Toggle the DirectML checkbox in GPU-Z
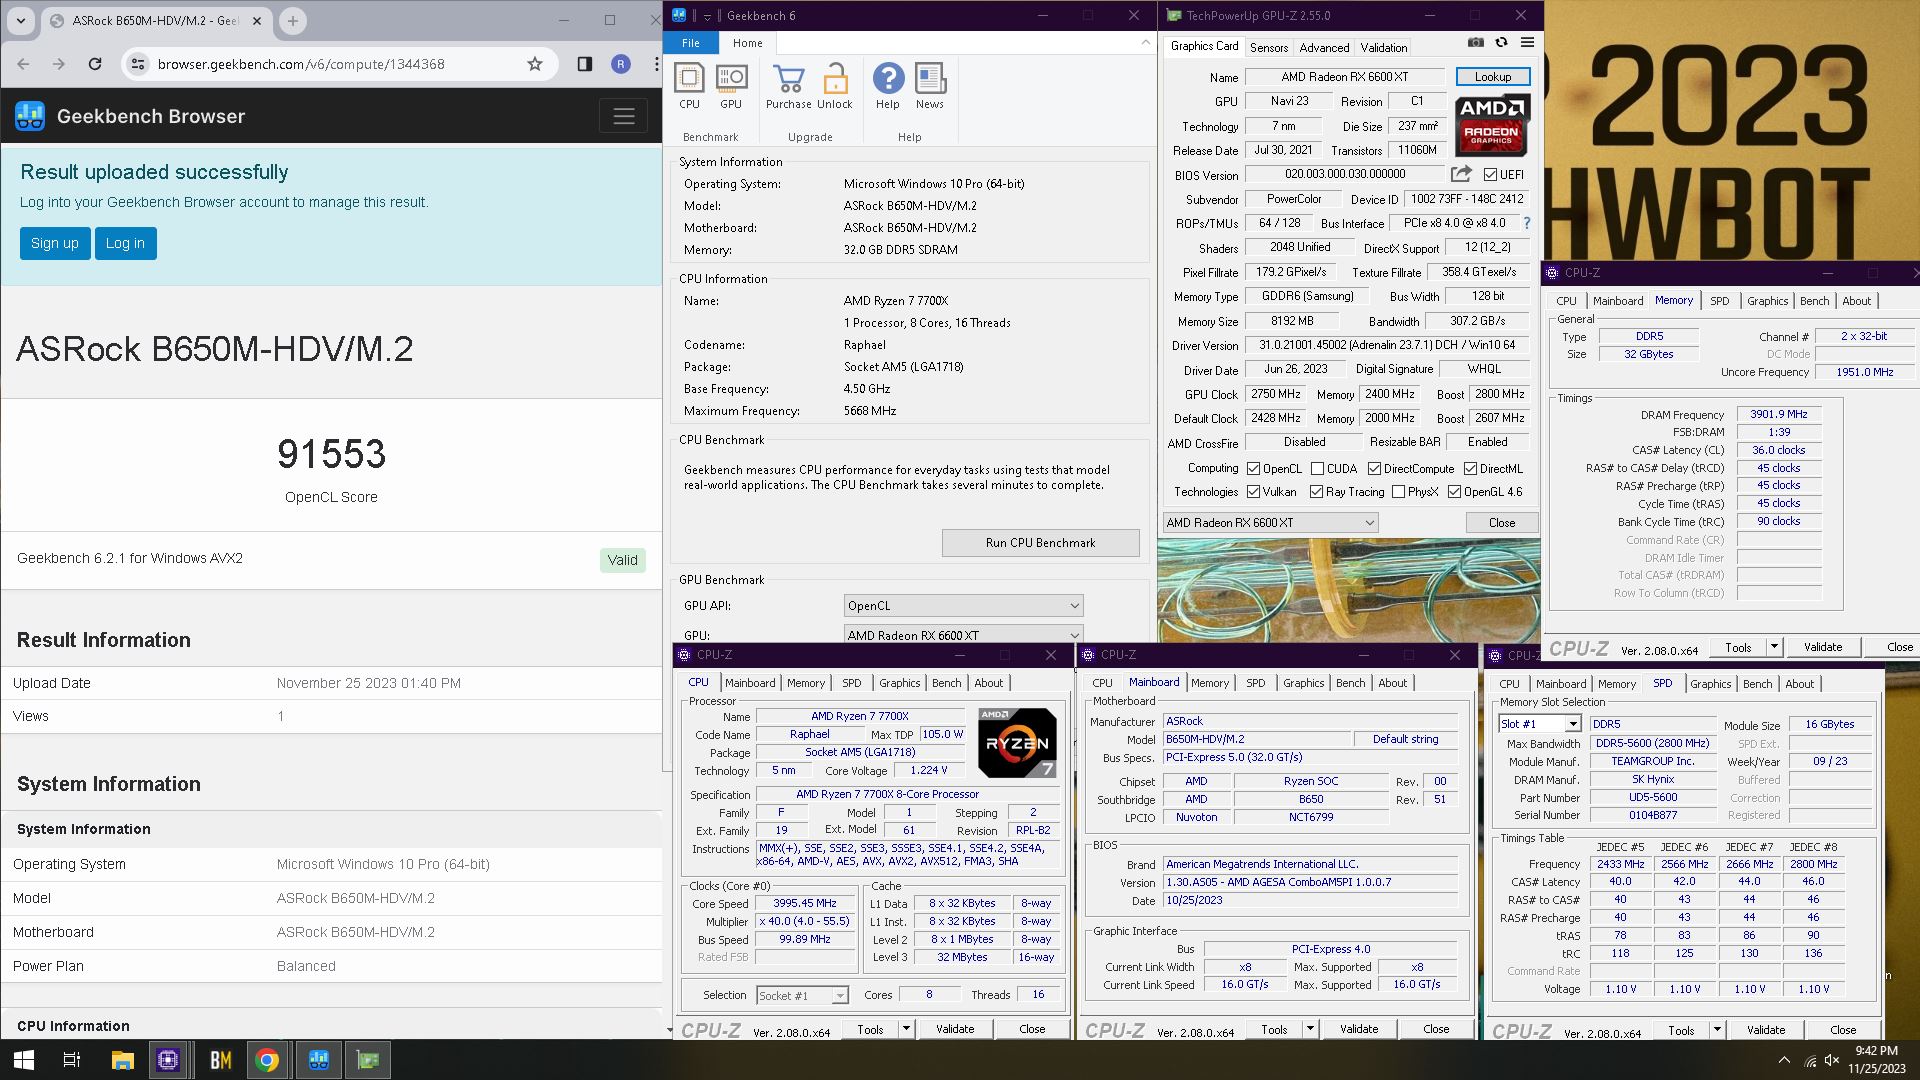1920x1080 pixels. click(x=1470, y=468)
